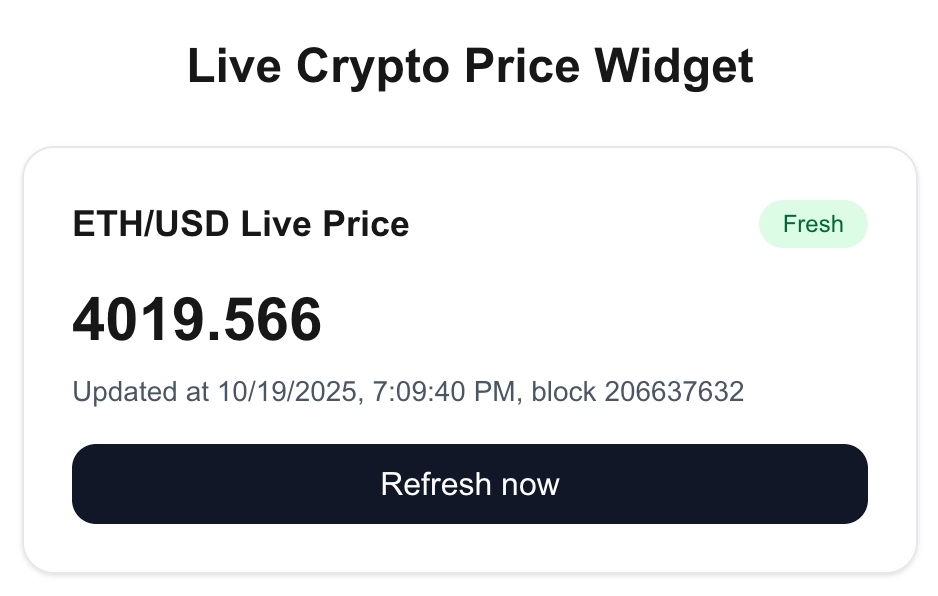Click the widget header row
The width and height of the screenshot is (938, 596).
[x=469, y=224]
